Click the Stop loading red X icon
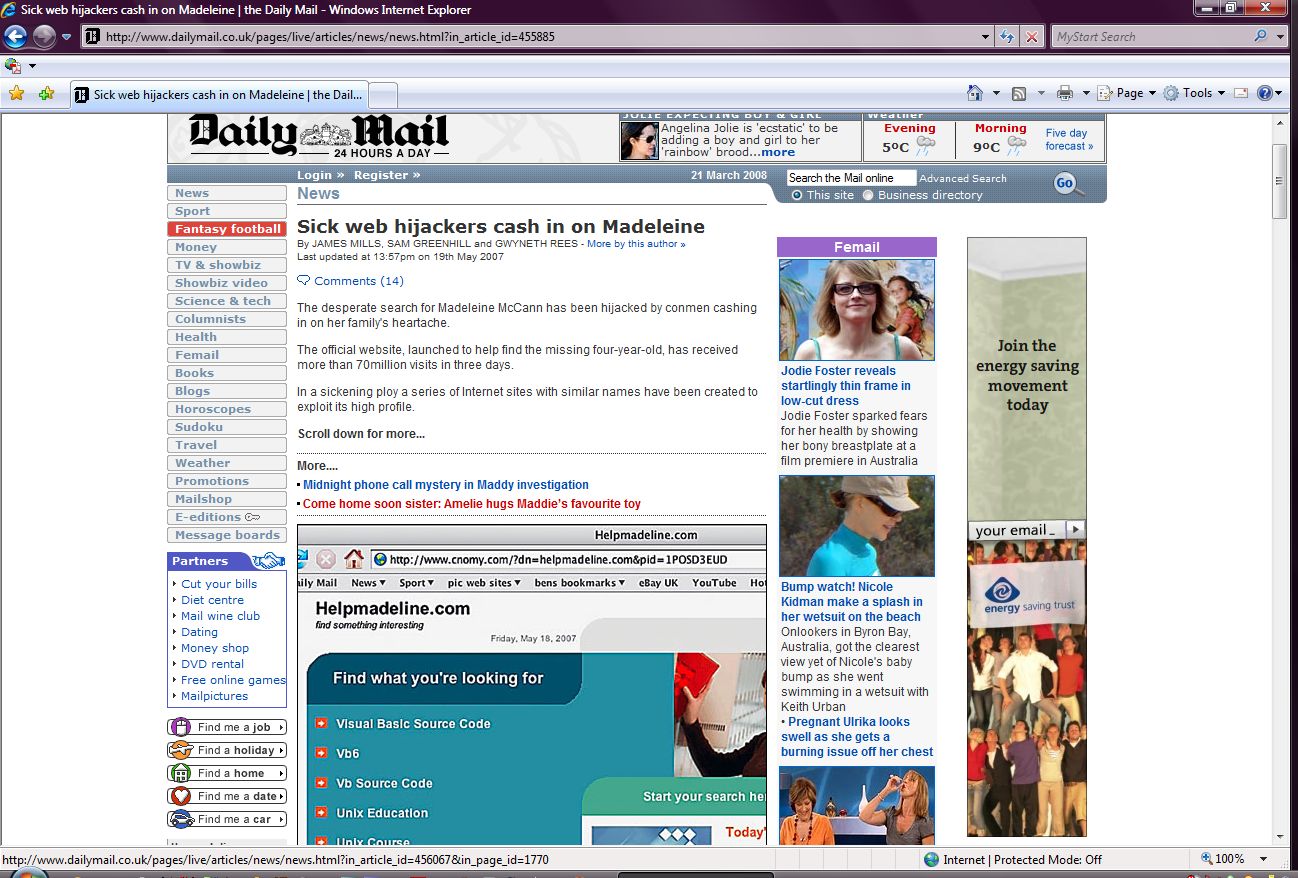Screen dimensions: 1298x878 (x=1032, y=37)
